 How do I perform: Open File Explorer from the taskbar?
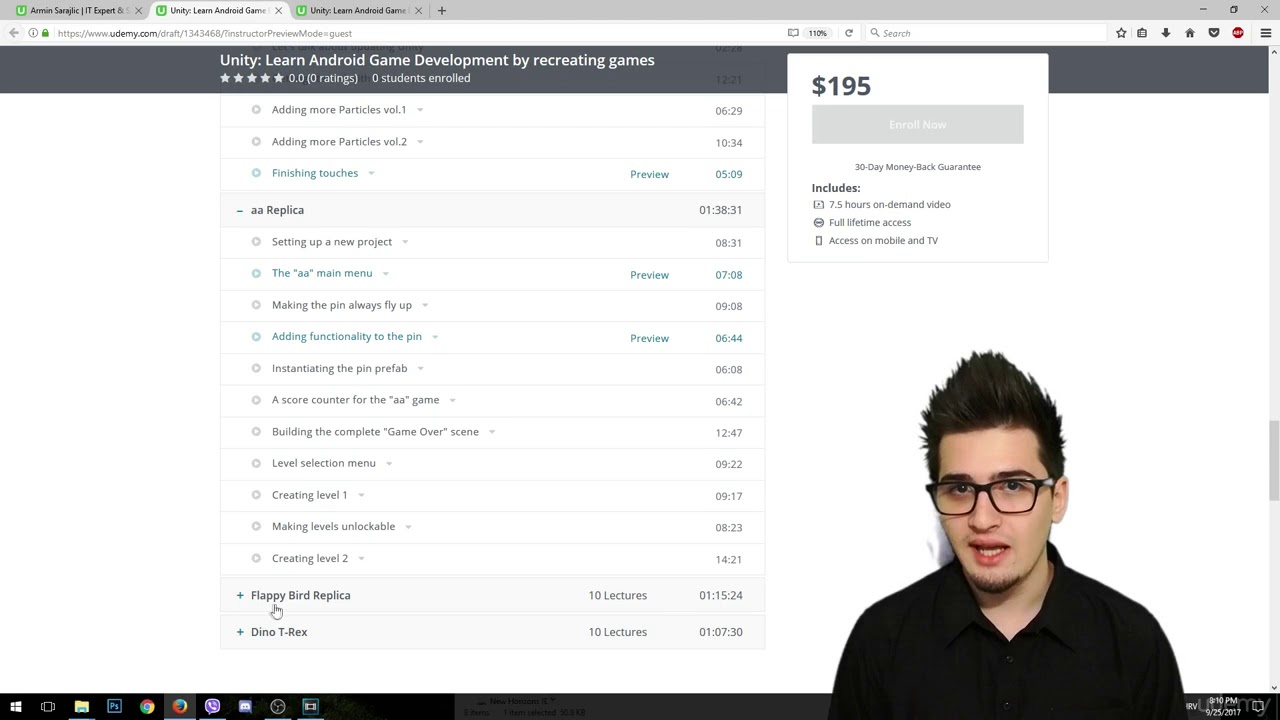tap(81, 707)
